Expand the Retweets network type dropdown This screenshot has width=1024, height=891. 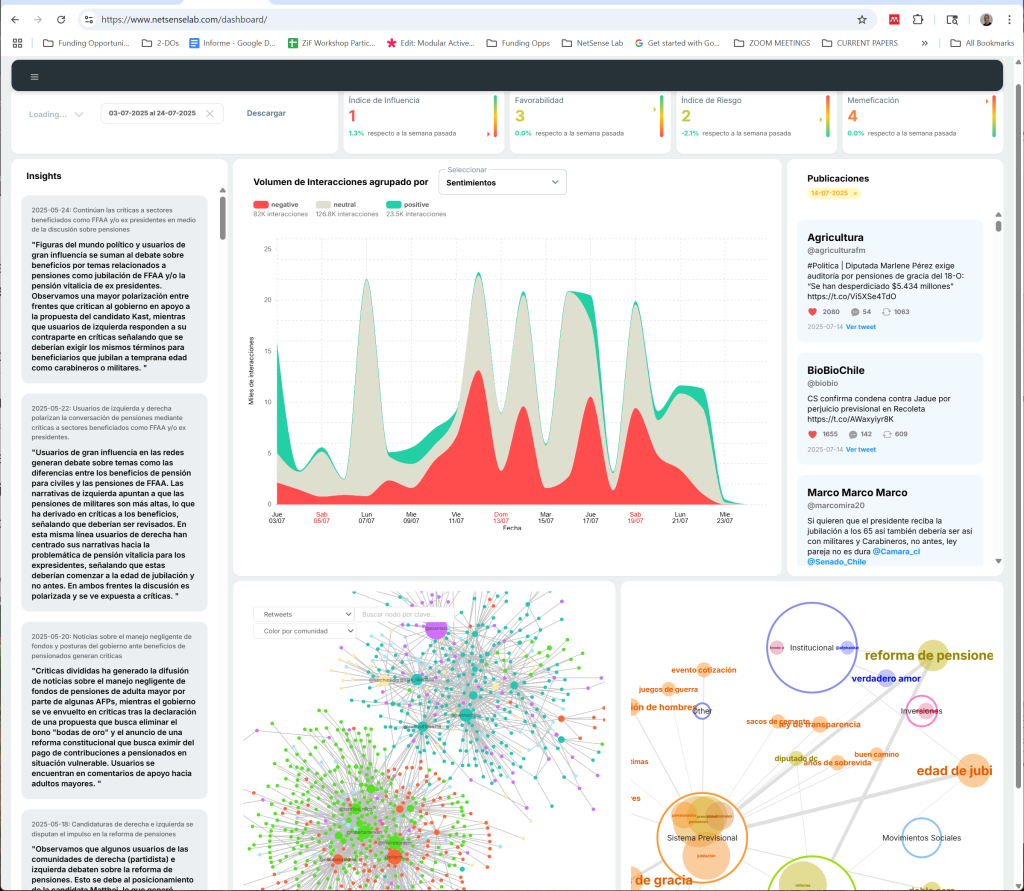tap(303, 614)
